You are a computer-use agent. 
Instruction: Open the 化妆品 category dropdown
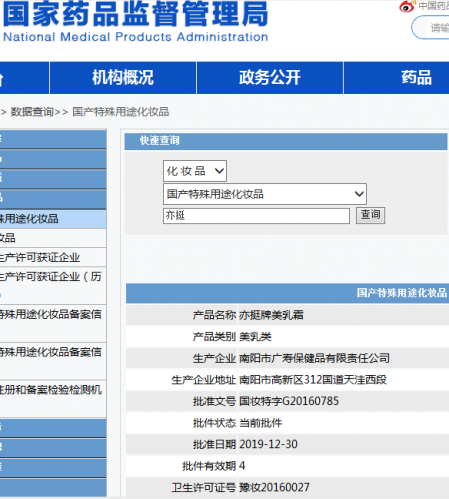195,171
